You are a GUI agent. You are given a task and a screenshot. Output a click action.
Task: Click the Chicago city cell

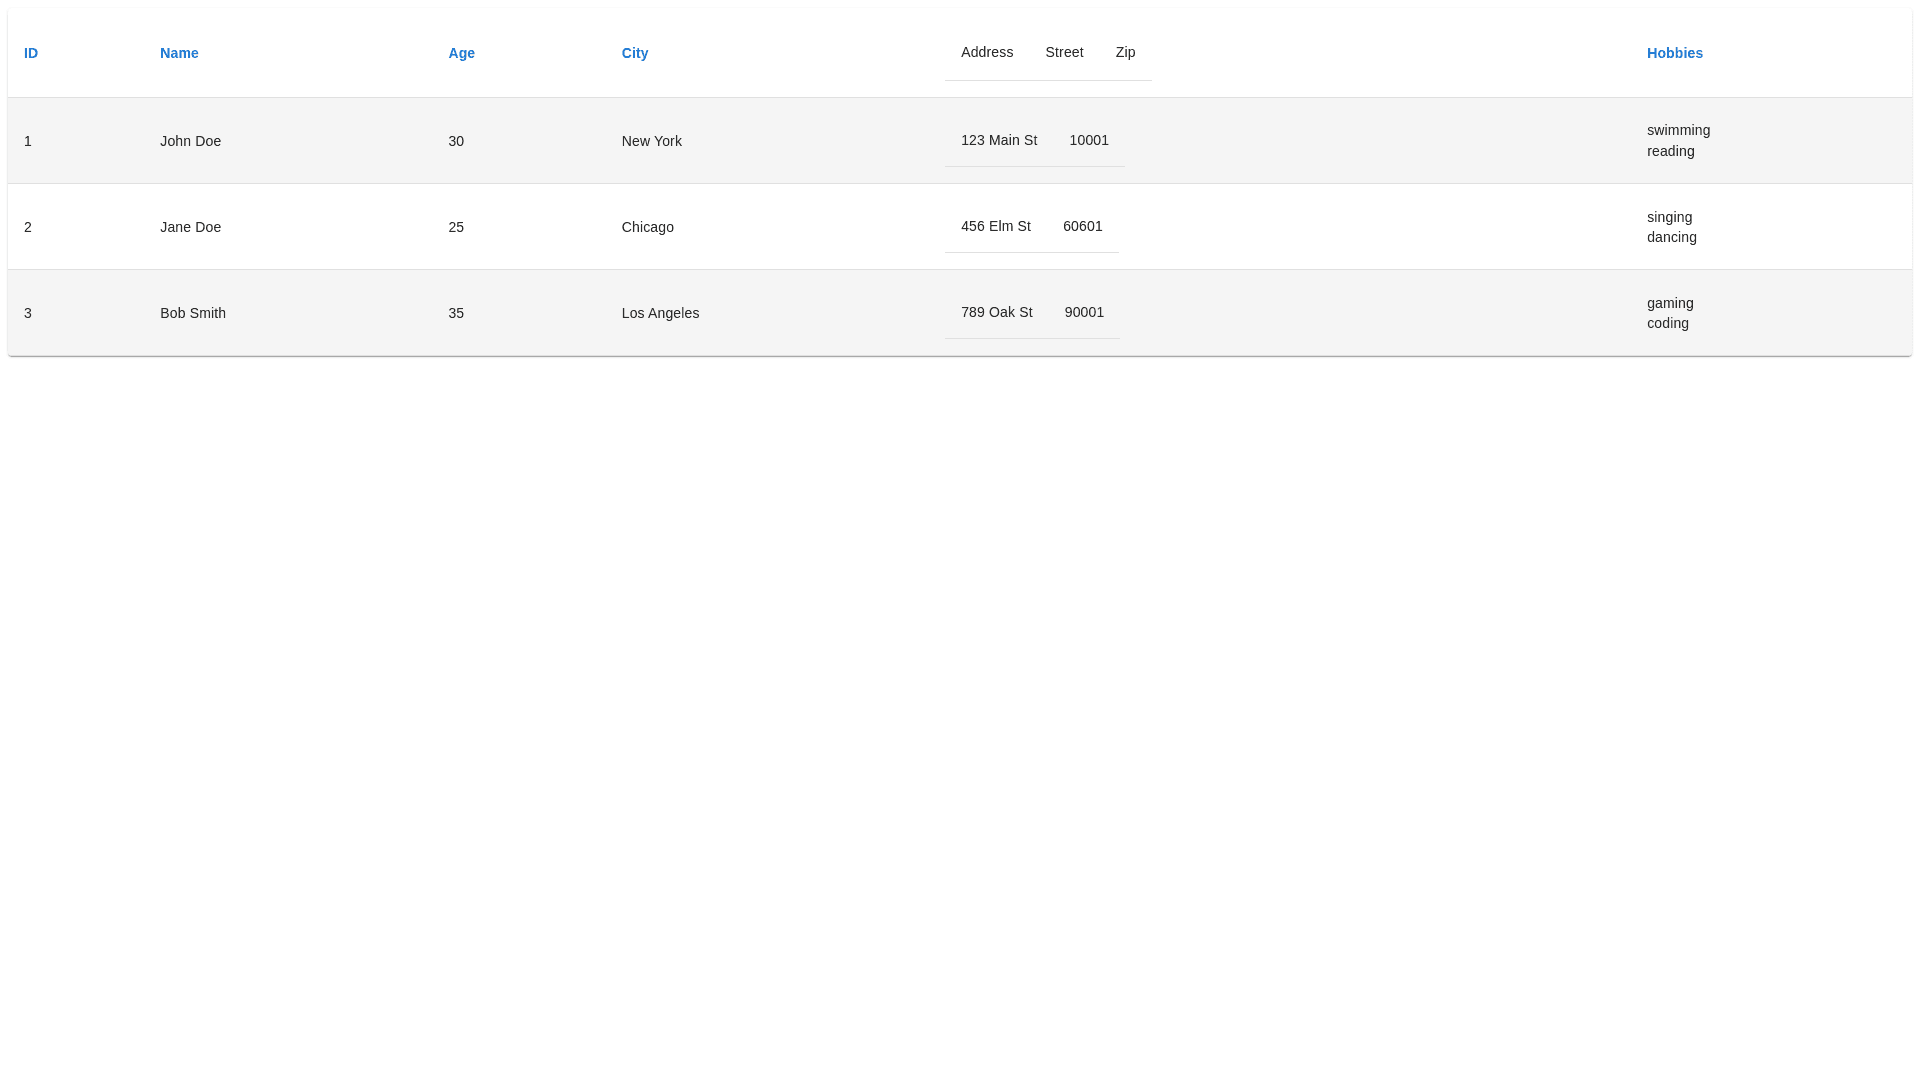coord(647,227)
